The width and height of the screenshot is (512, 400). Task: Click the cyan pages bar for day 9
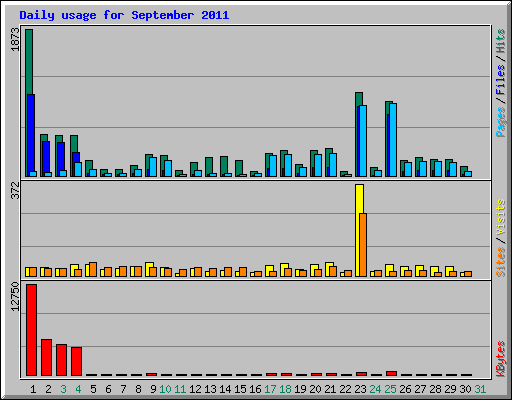click(x=153, y=167)
